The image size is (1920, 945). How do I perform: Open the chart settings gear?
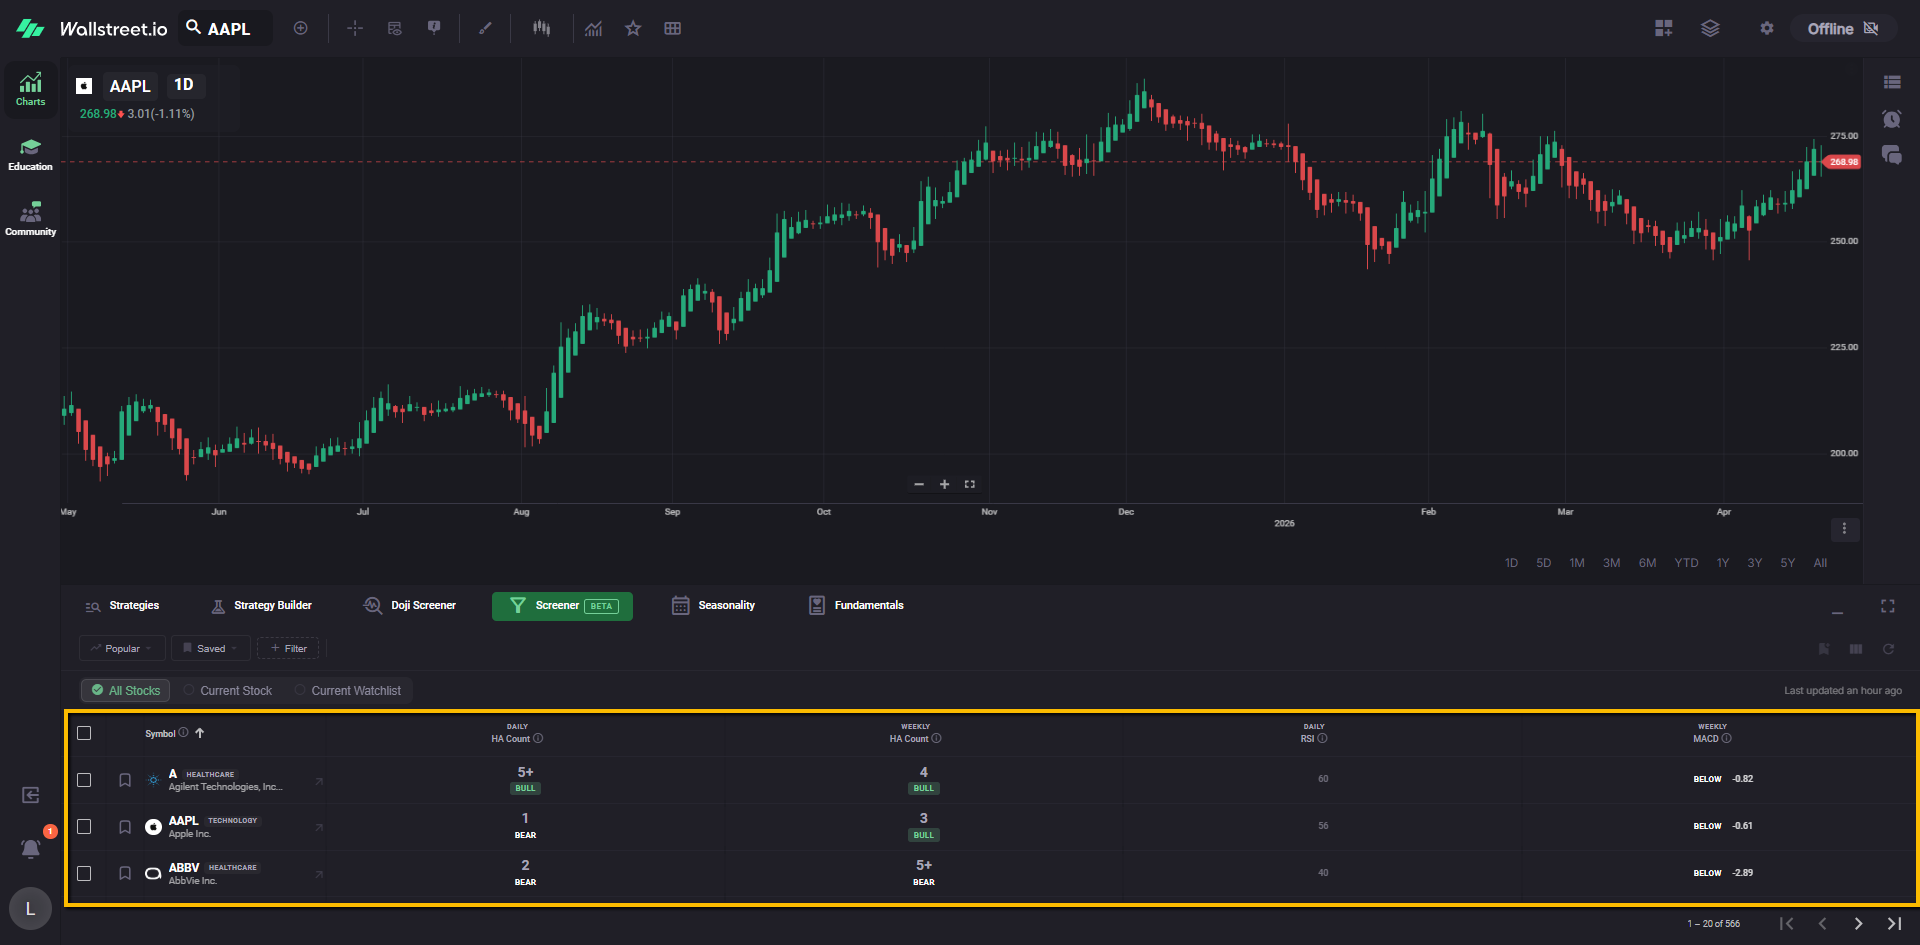point(1767,28)
